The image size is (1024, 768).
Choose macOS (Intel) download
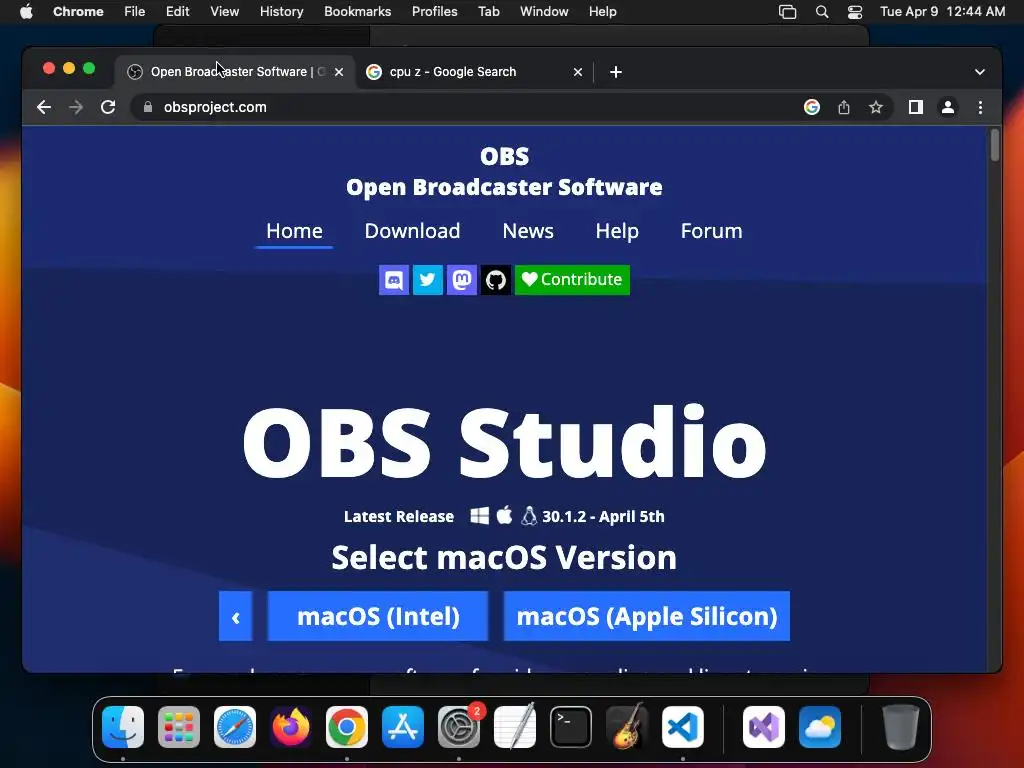pos(378,616)
